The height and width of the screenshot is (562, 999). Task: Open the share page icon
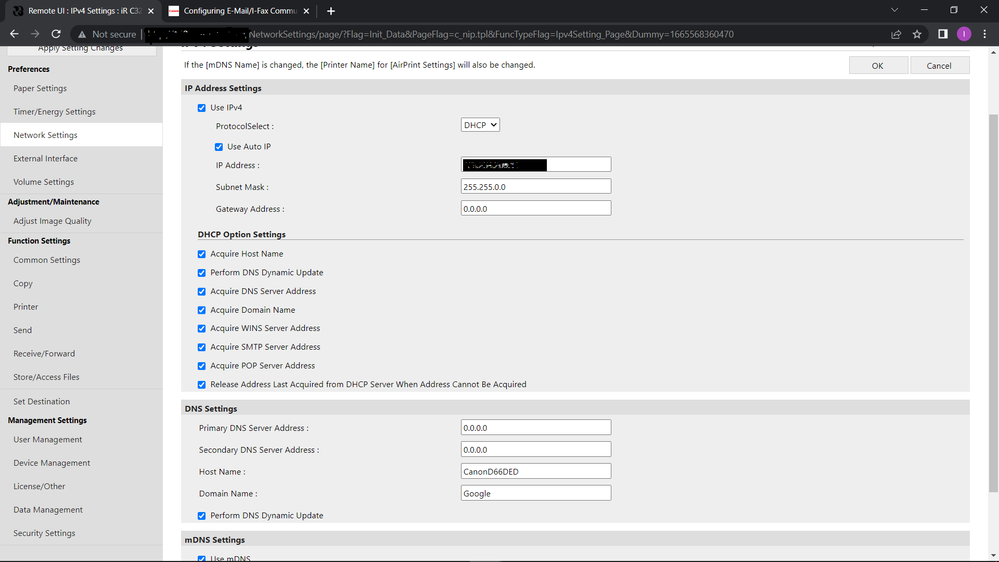tap(896, 34)
